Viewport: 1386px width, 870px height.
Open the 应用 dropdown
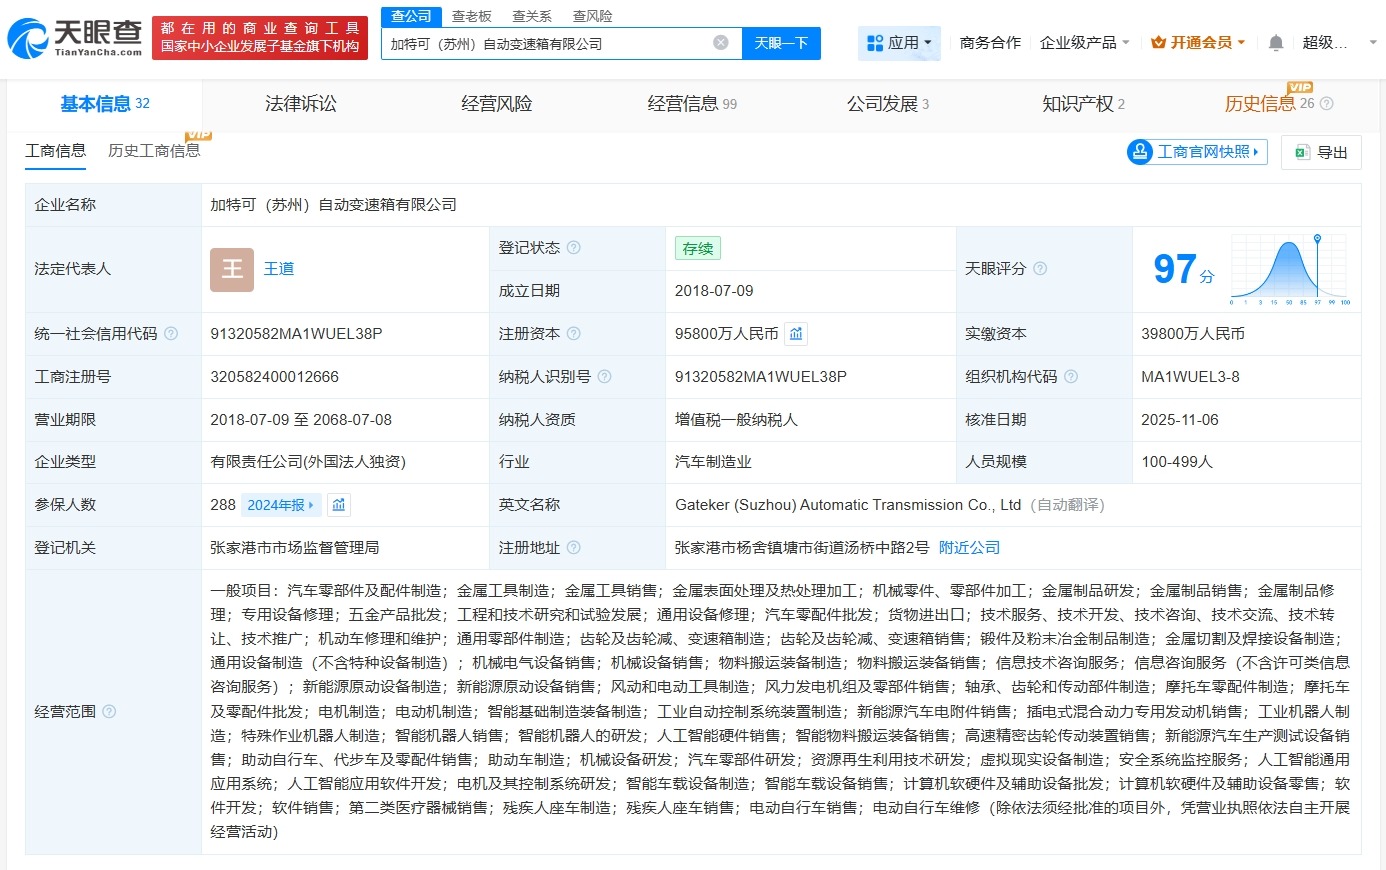click(x=899, y=42)
